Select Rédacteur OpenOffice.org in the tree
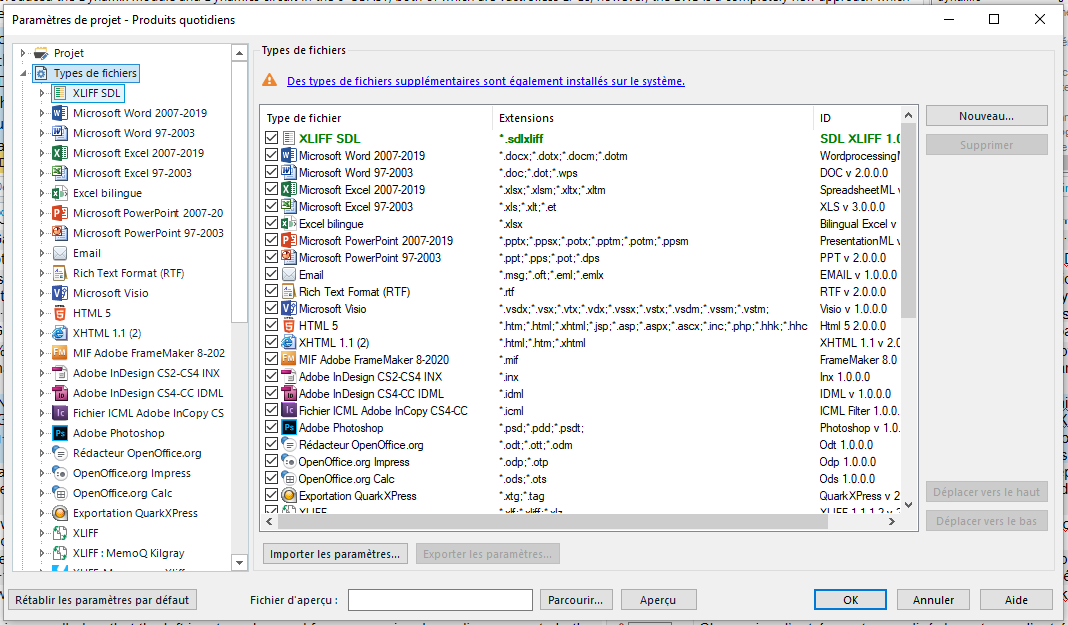Image resolution: width=1068 pixels, height=625 pixels. [137, 453]
